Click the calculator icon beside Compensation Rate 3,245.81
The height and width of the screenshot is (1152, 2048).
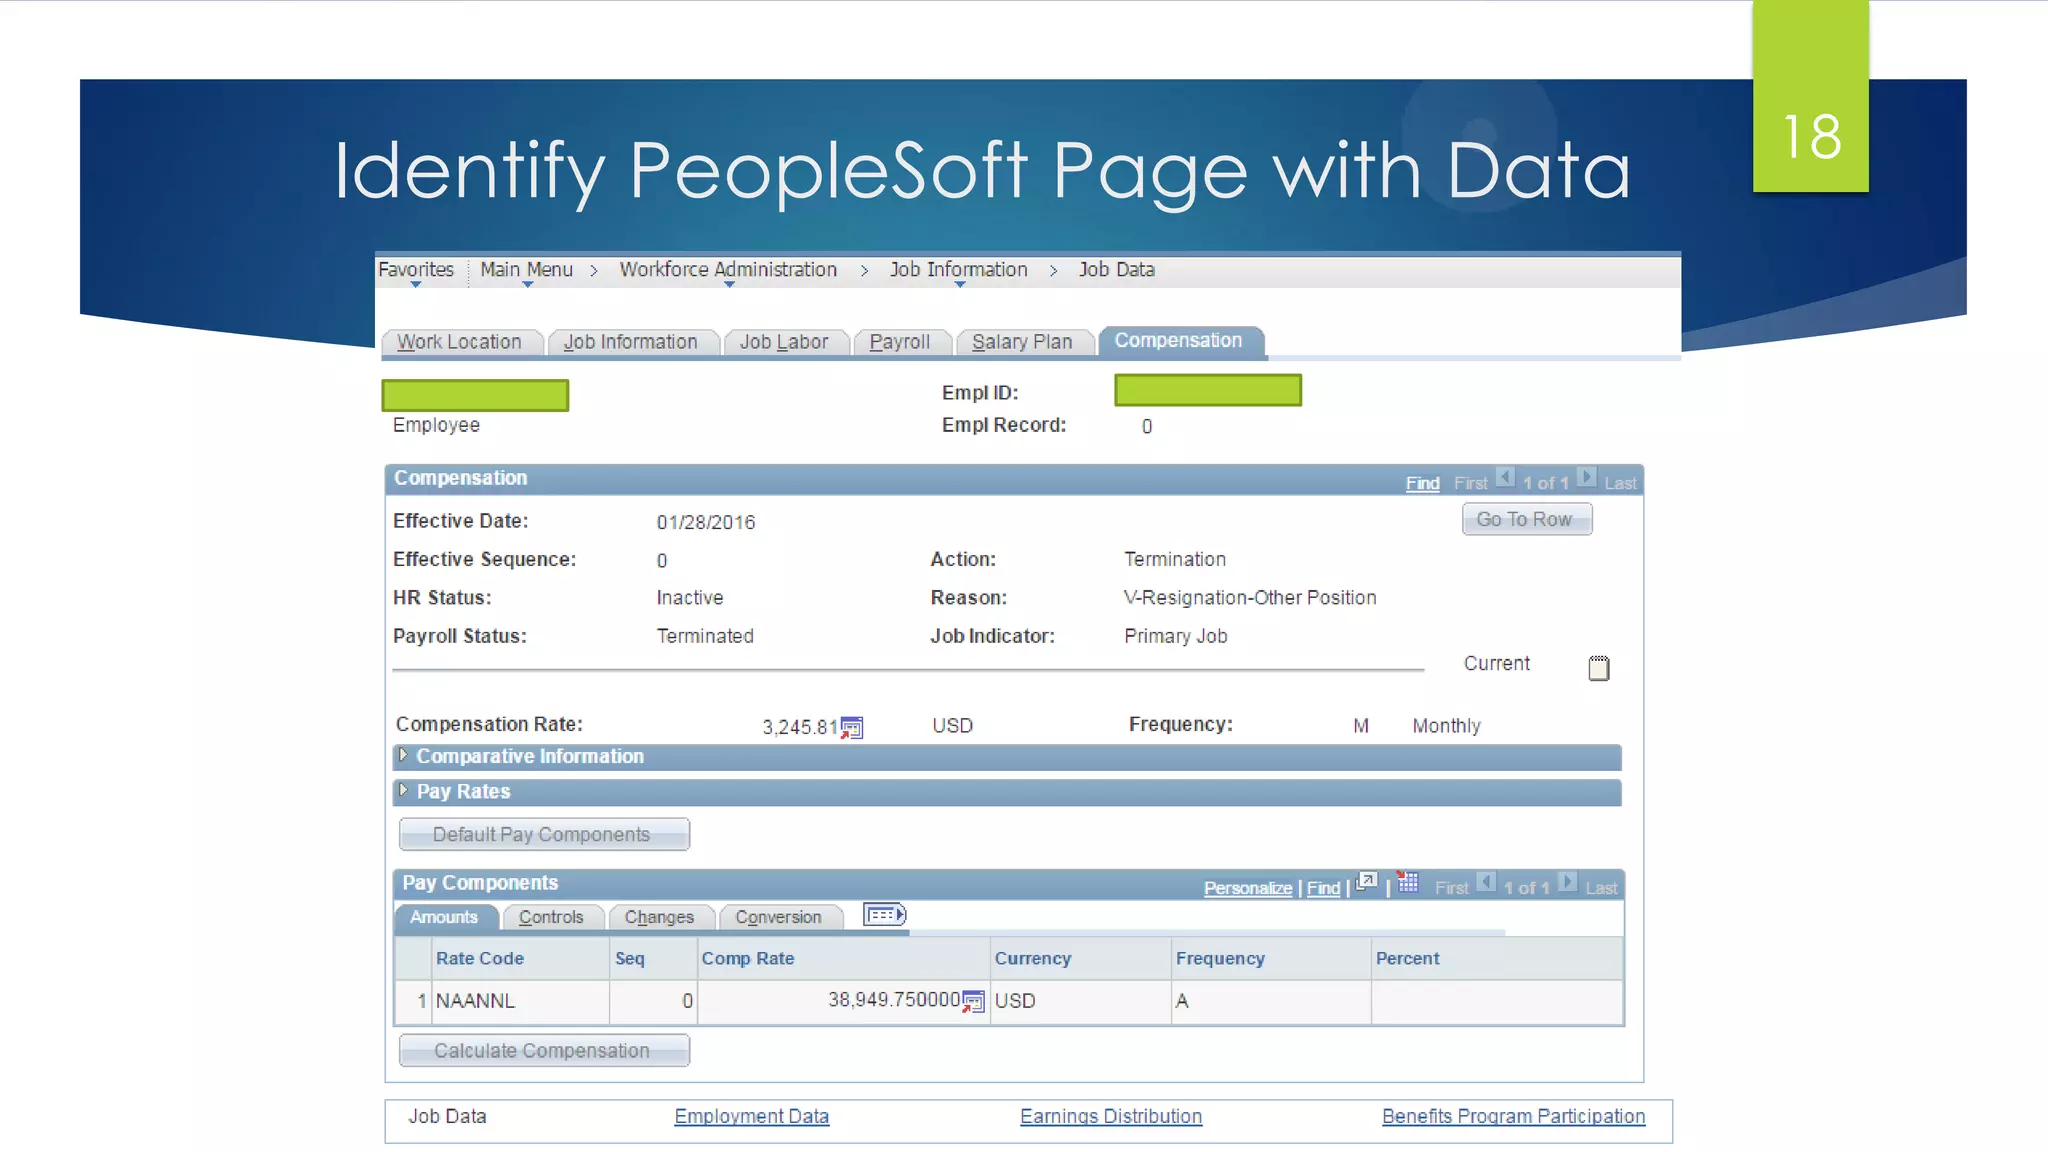click(x=851, y=728)
